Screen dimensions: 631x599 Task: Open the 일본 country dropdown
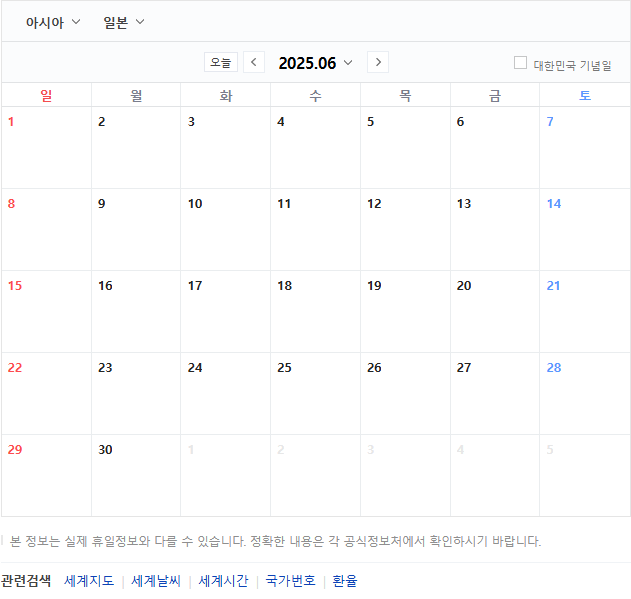(x=124, y=22)
